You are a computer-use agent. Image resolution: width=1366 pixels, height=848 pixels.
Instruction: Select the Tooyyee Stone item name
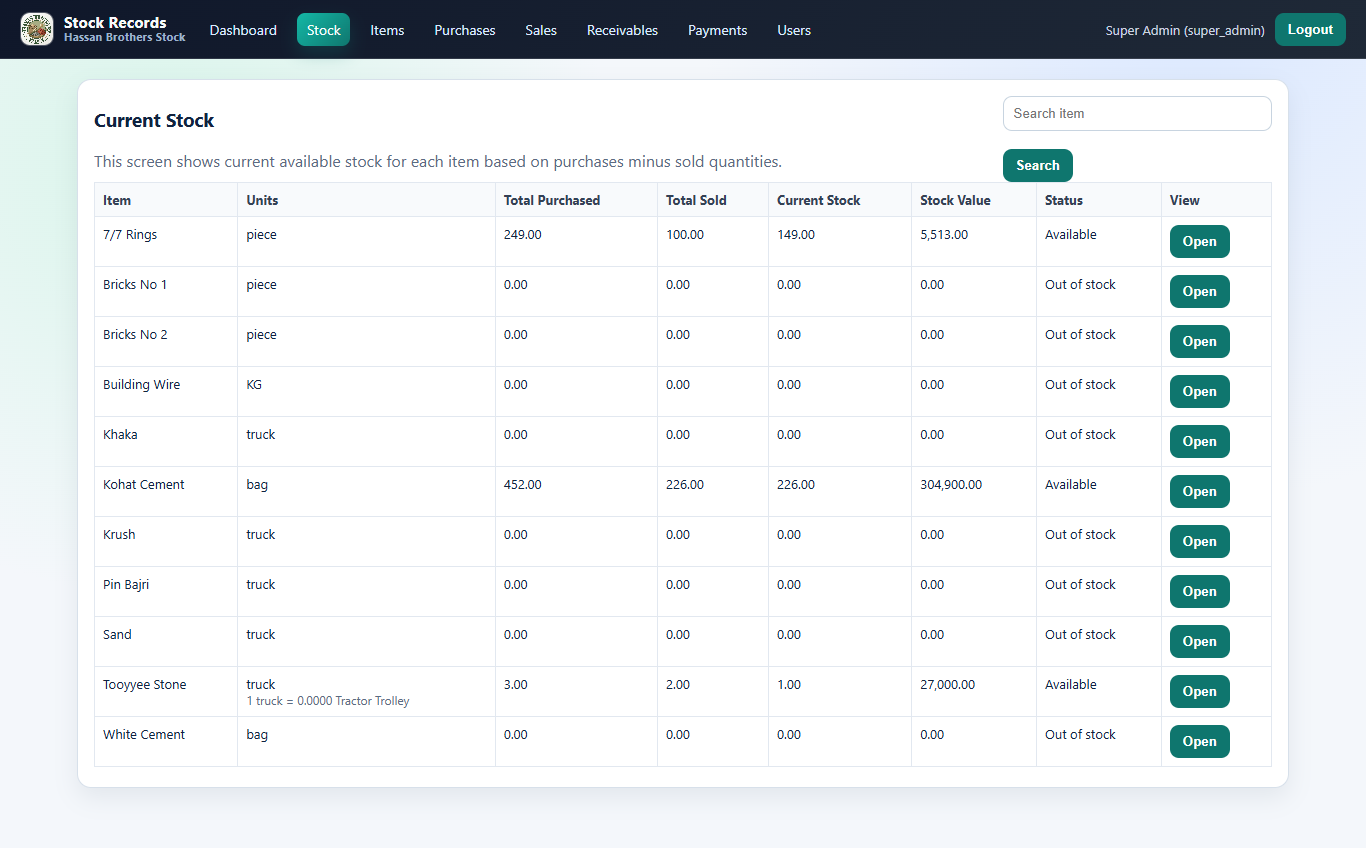[x=145, y=685]
